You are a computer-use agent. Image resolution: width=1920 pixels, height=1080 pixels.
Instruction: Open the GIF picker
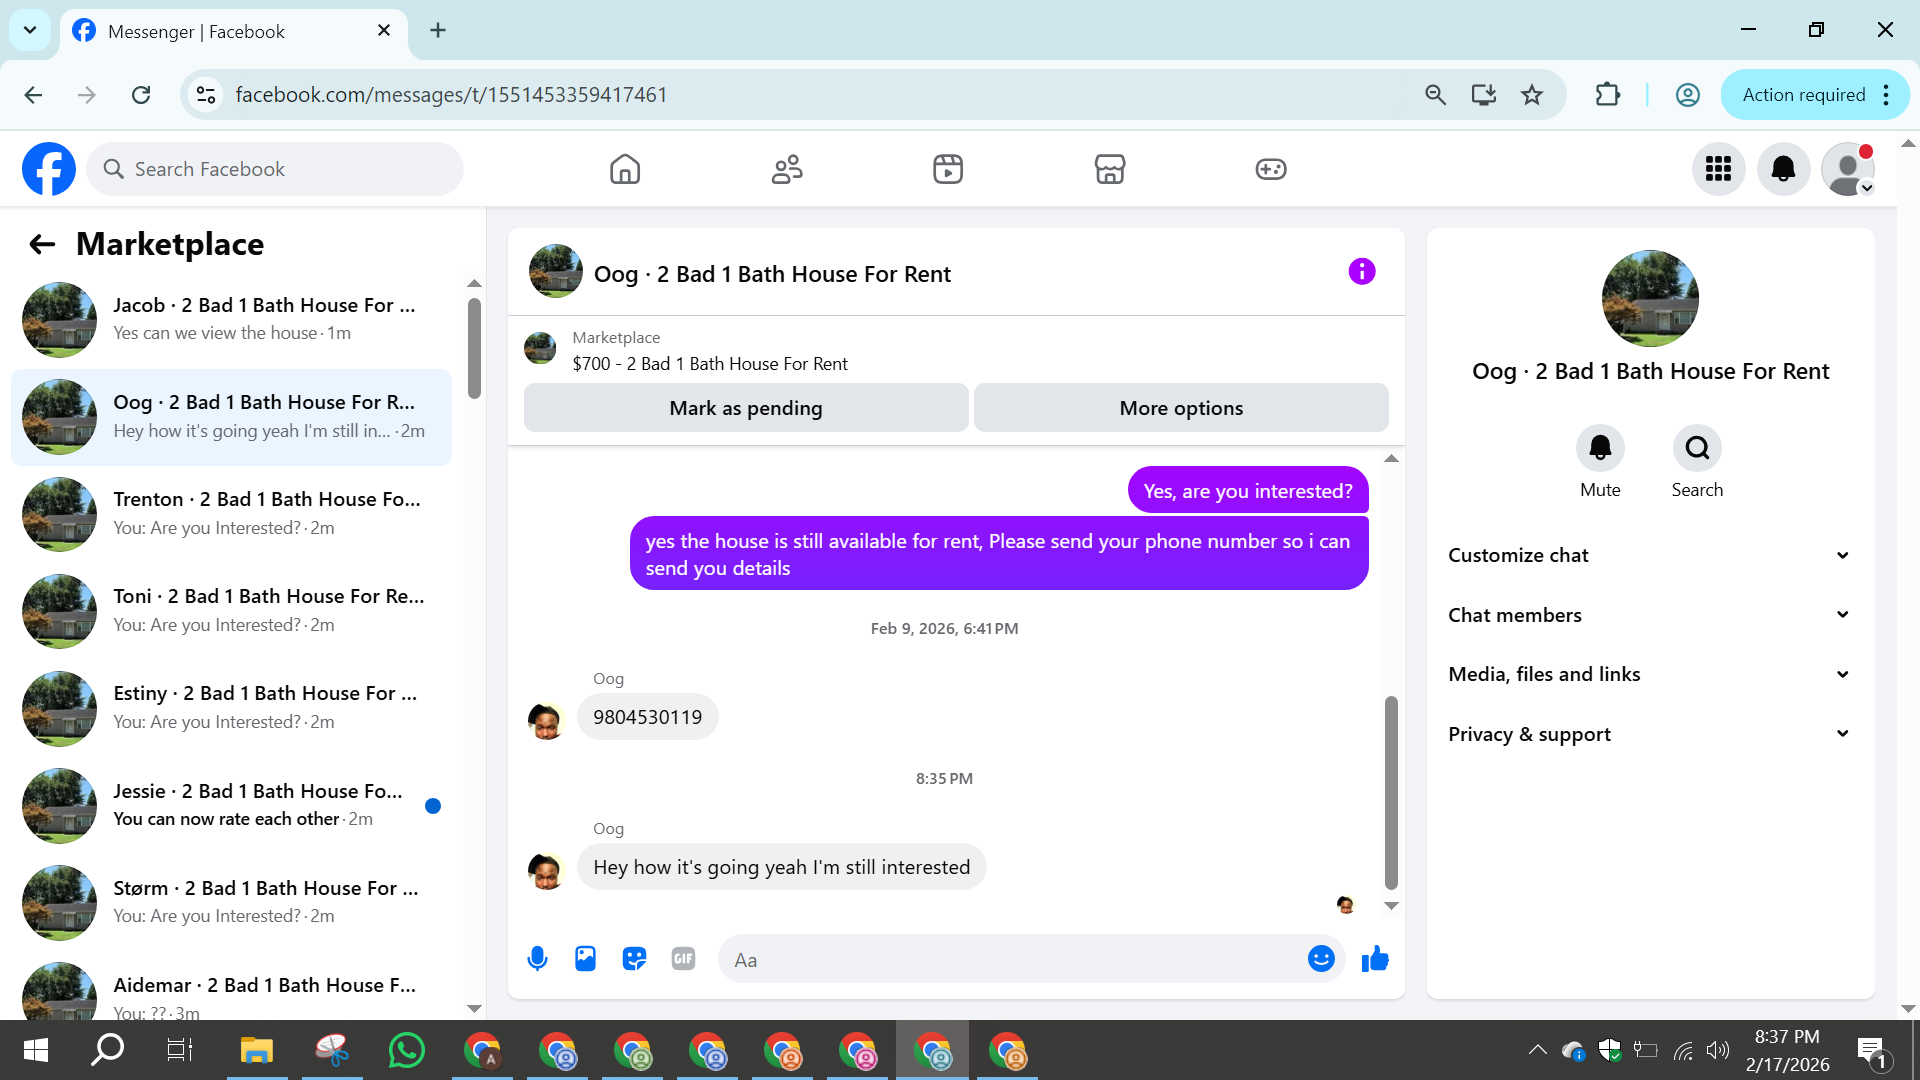683,959
